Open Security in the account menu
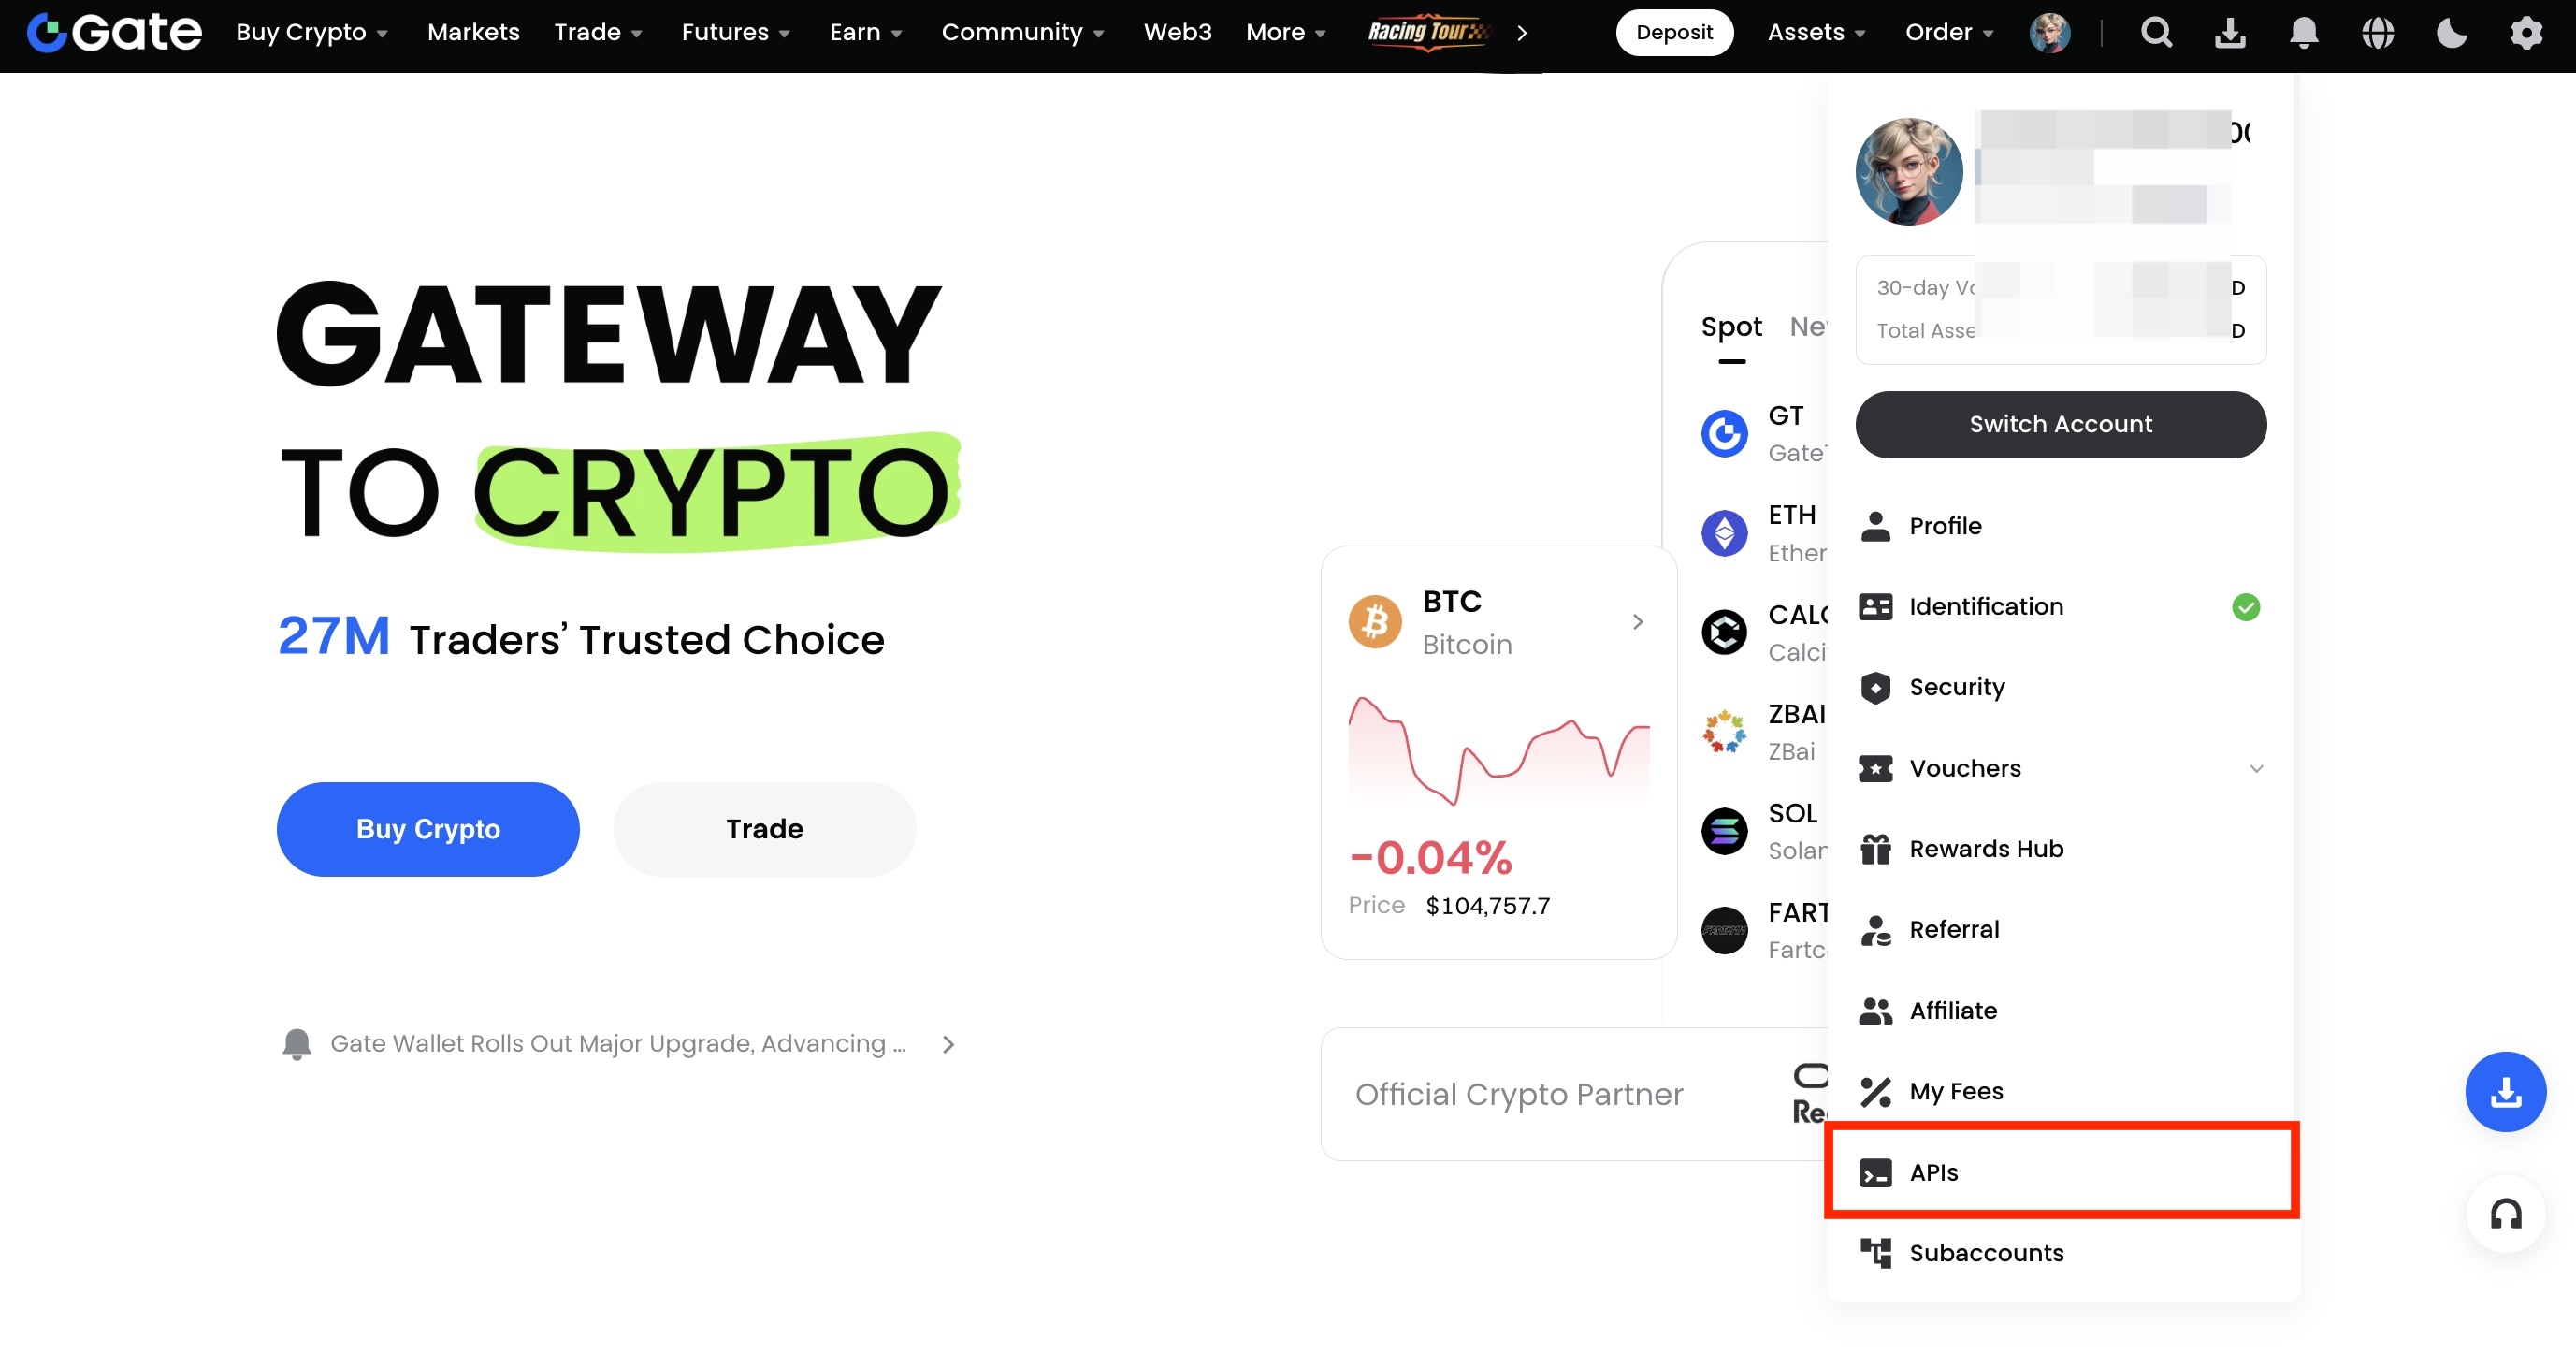The height and width of the screenshot is (1353, 2576). click(x=1957, y=687)
